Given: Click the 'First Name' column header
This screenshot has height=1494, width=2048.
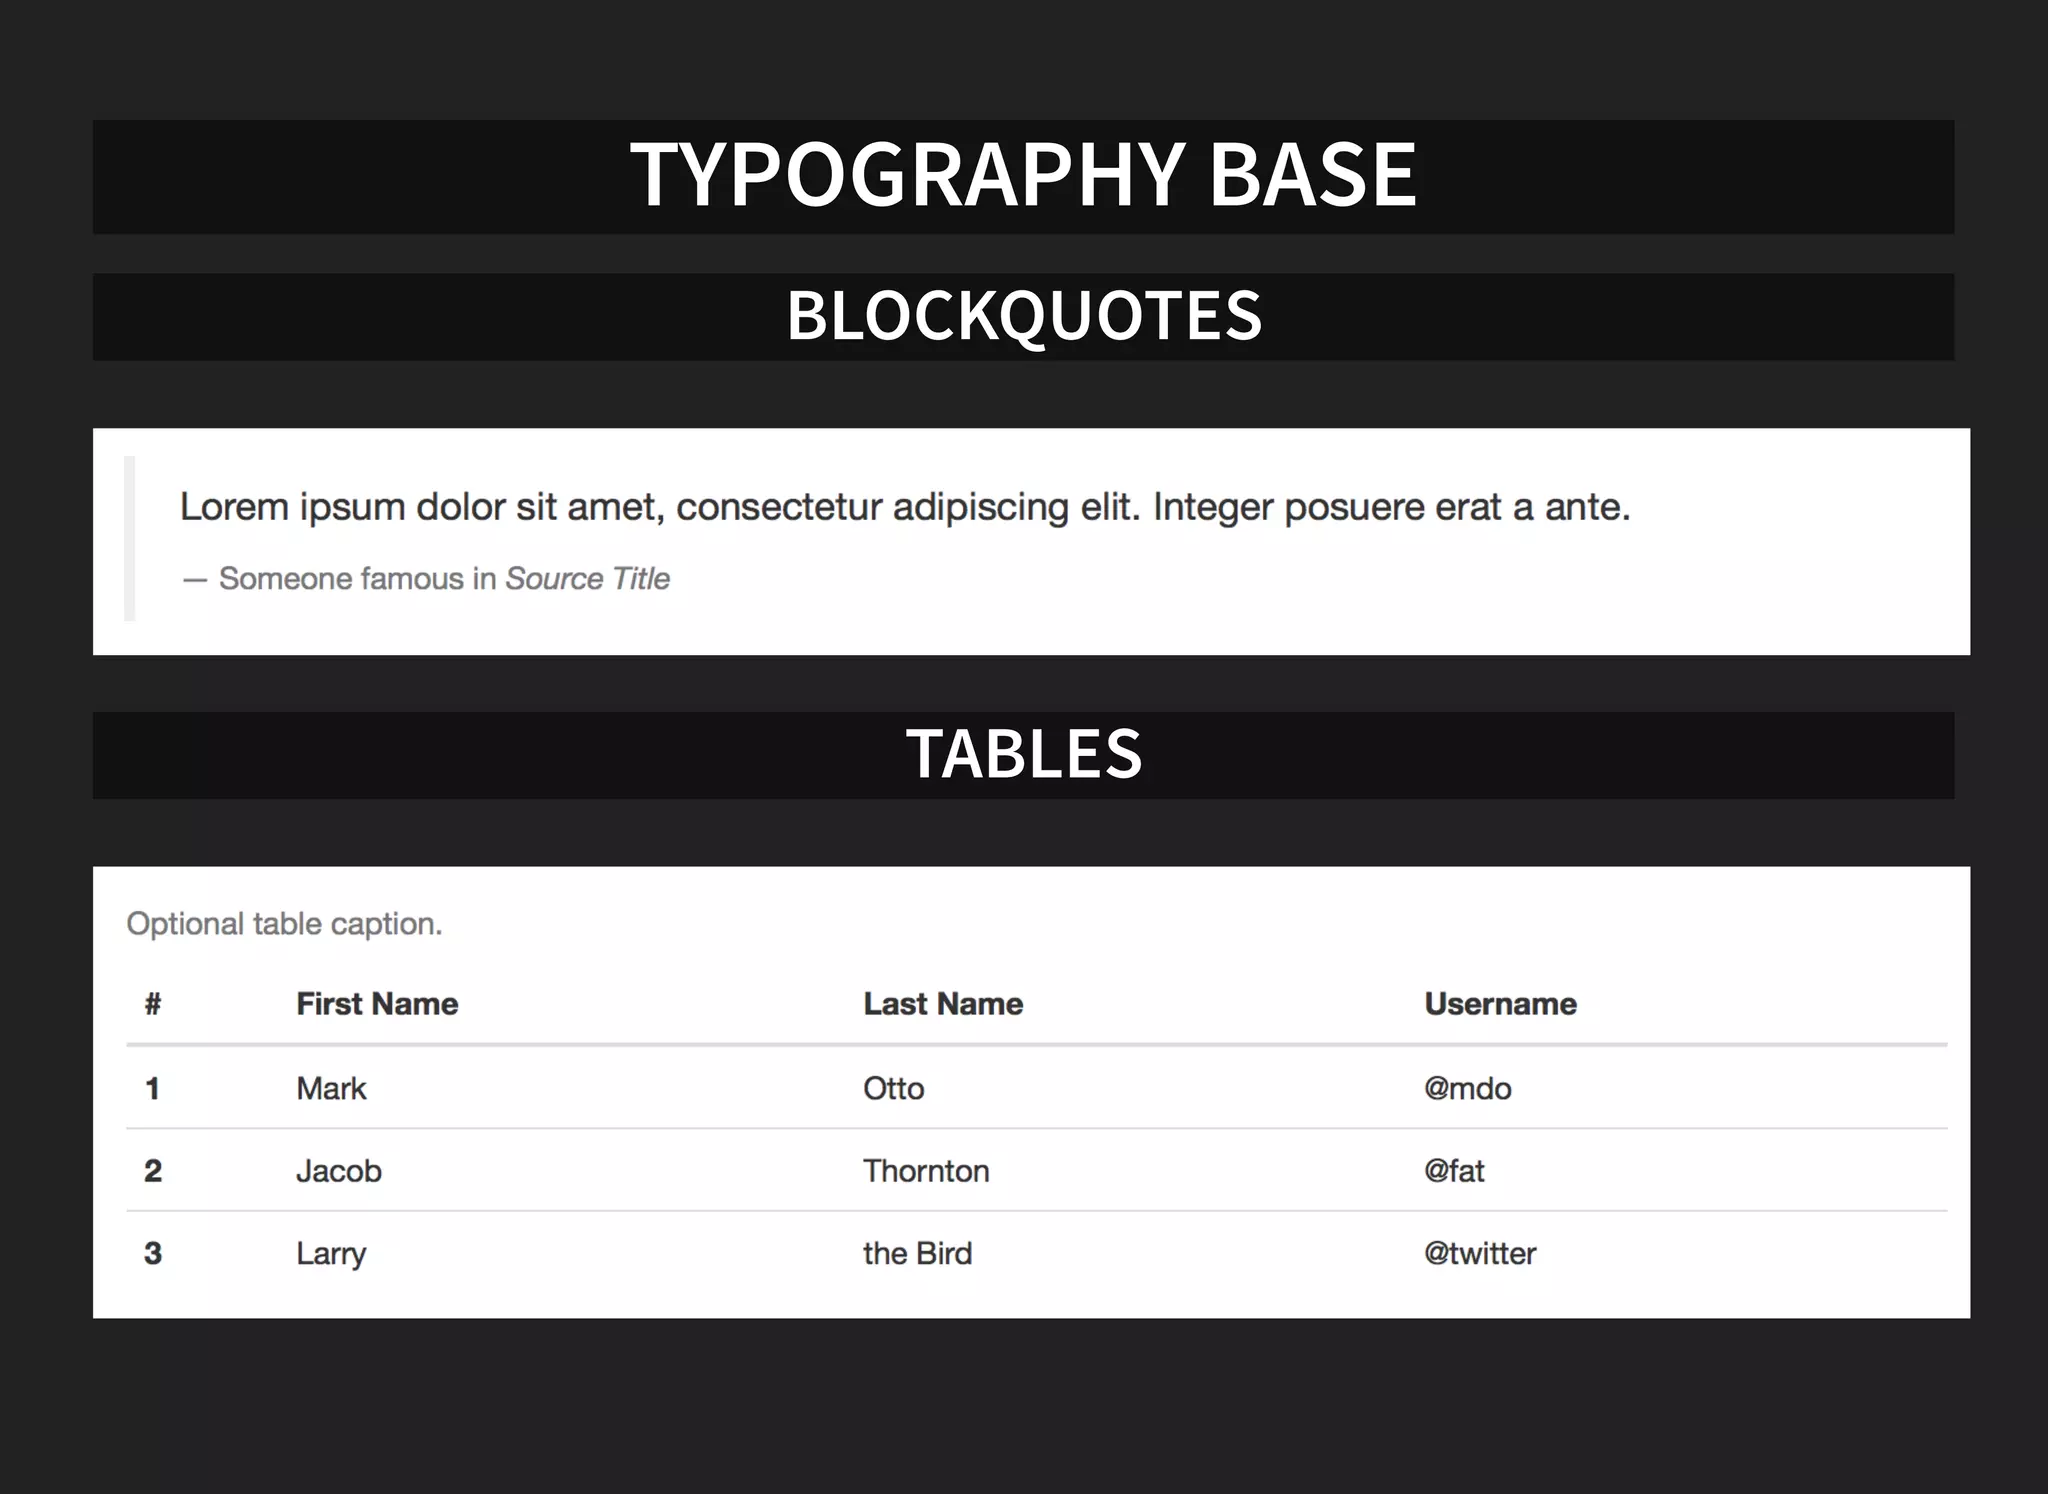Looking at the screenshot, I should point(377,1003).
